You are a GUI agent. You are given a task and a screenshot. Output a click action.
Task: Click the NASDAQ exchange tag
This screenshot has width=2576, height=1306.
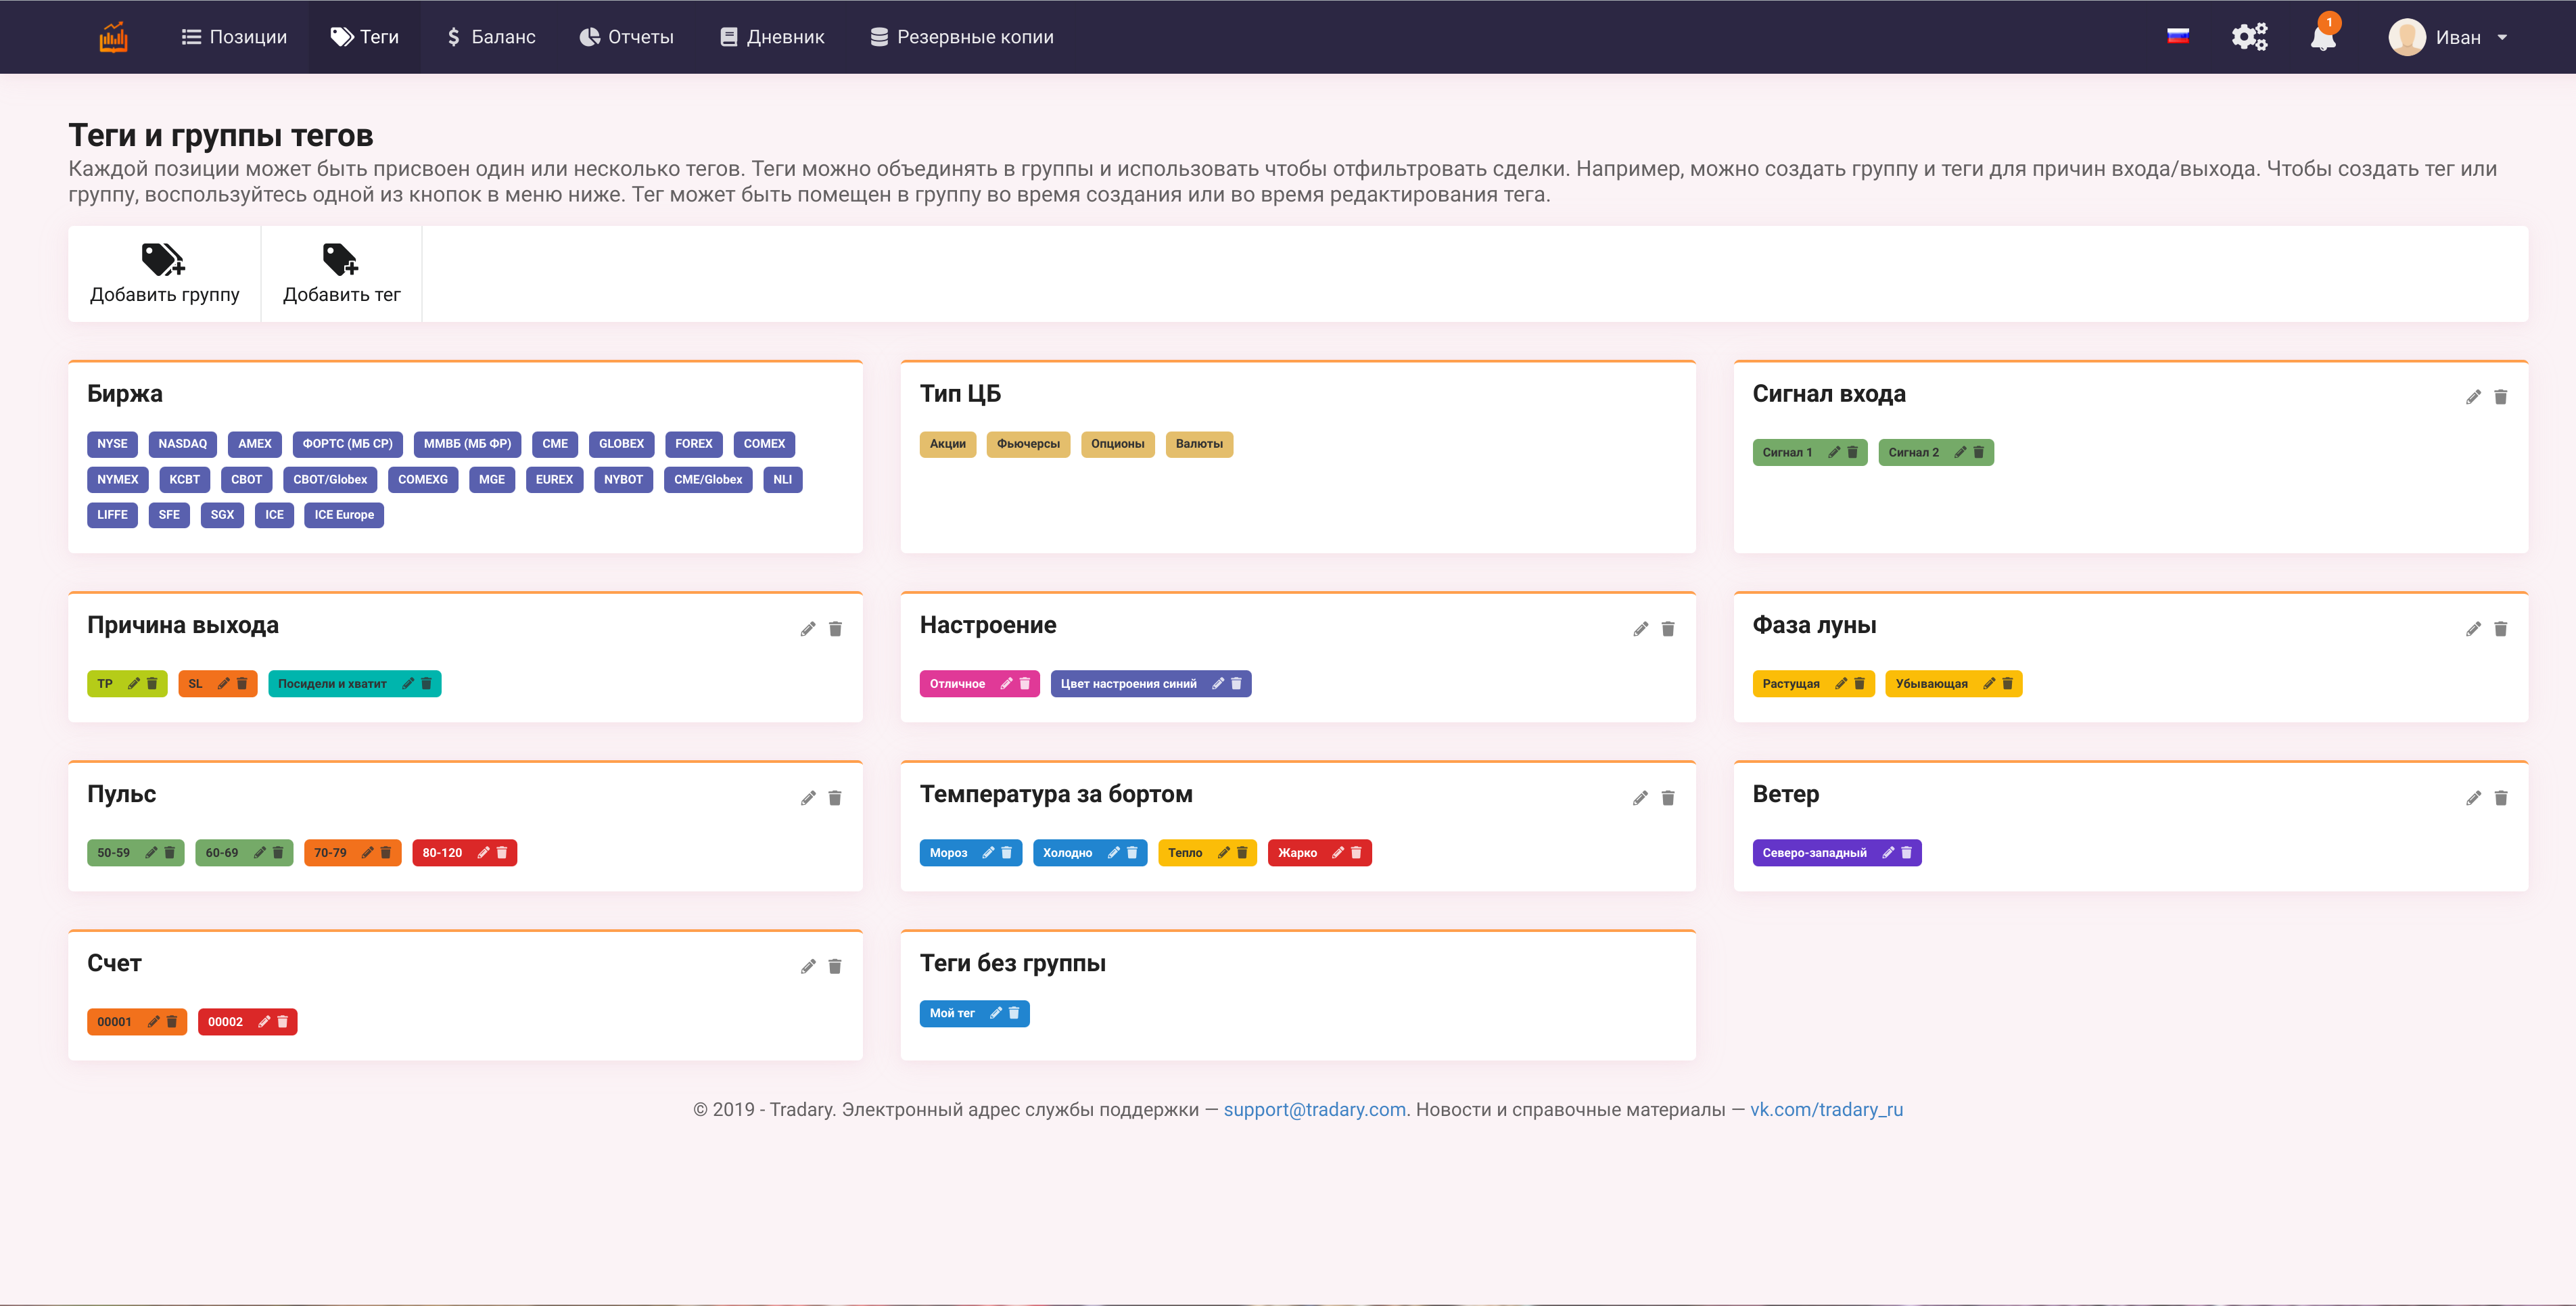pyautogui.click(x=182, y=444)
